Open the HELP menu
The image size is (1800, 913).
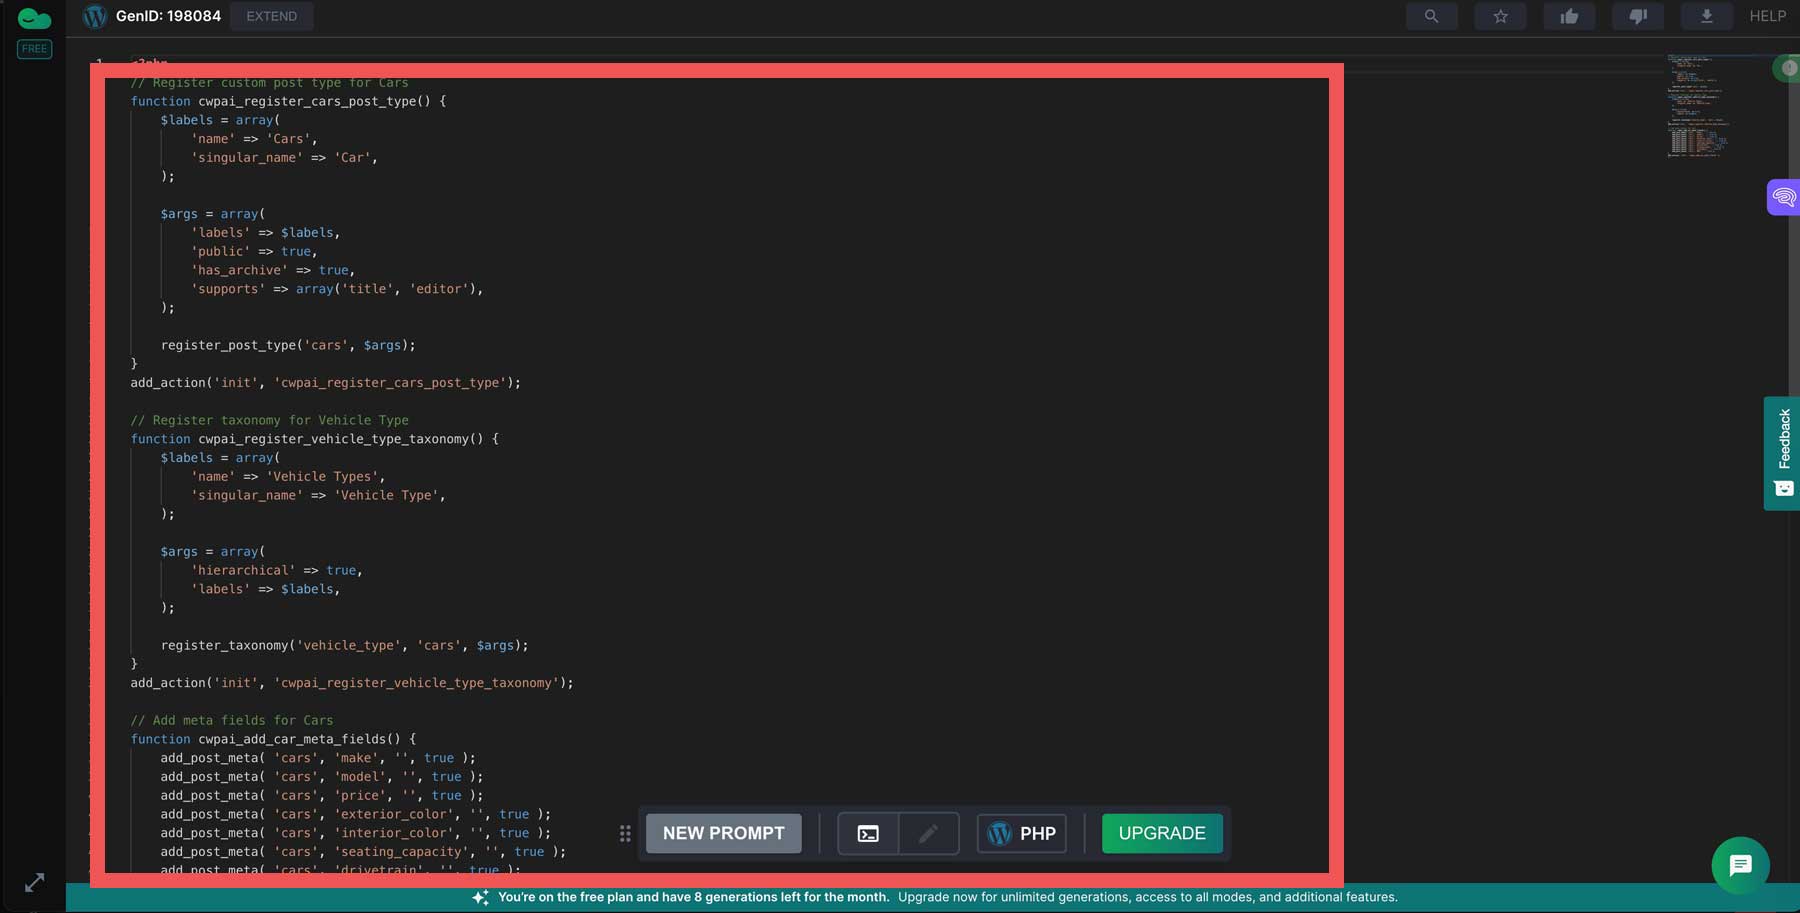pyautogui.click(x=1767, y=16)
